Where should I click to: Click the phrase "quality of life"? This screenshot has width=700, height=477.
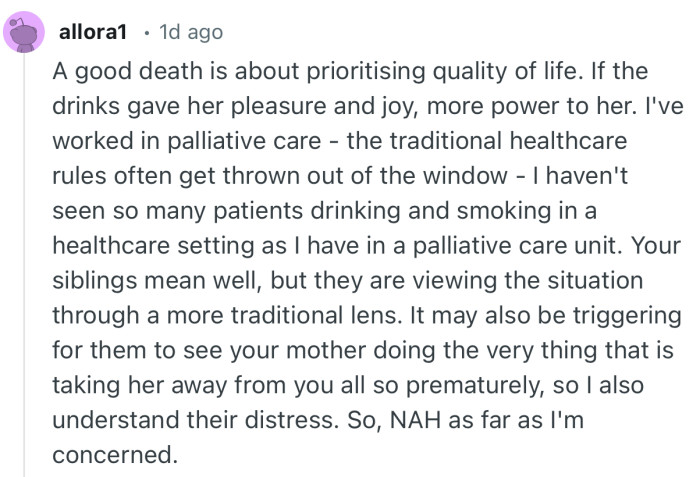505,72
